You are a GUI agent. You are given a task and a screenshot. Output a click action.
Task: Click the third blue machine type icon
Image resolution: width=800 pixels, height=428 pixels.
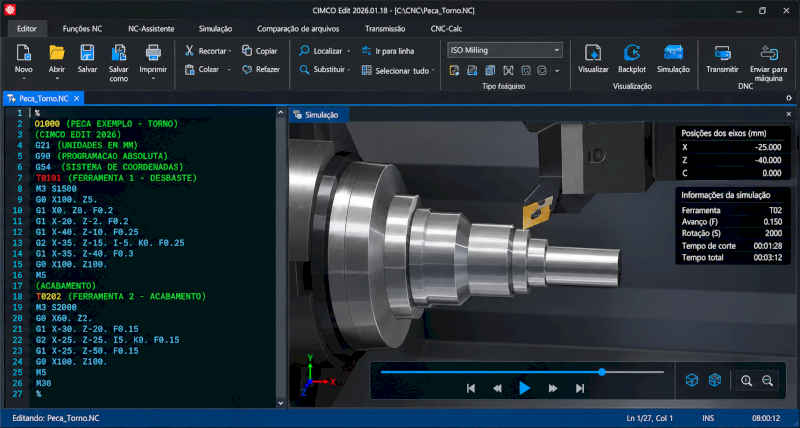pos(490,71)
